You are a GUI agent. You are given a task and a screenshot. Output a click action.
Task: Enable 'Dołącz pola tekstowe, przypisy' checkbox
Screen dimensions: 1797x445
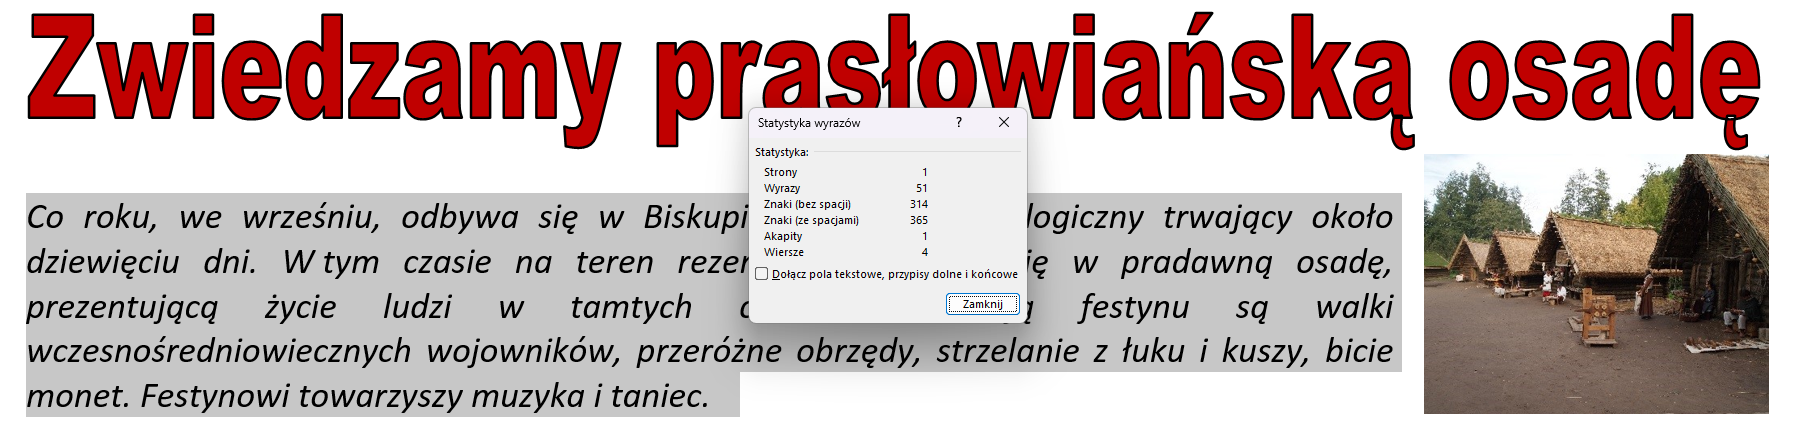(x=762, y=274)
